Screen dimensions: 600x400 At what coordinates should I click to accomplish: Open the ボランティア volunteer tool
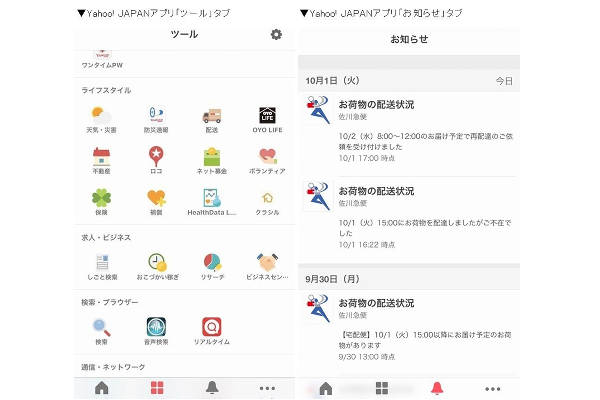pyautogui.click(x=267, y=161)
